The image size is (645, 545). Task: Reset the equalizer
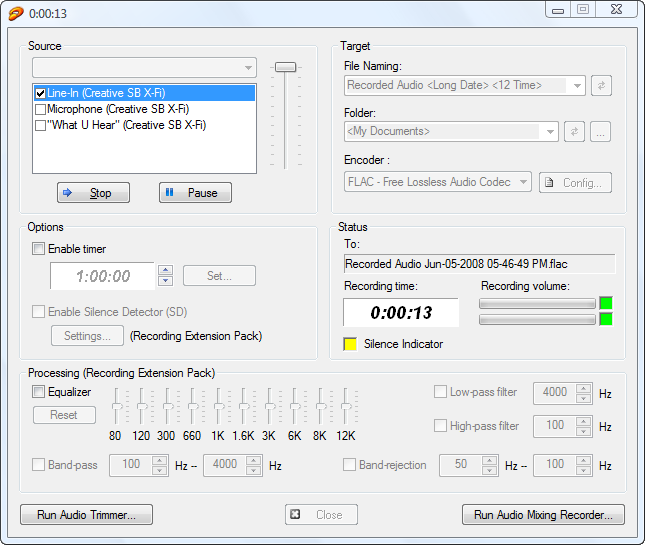coord(64,415)
